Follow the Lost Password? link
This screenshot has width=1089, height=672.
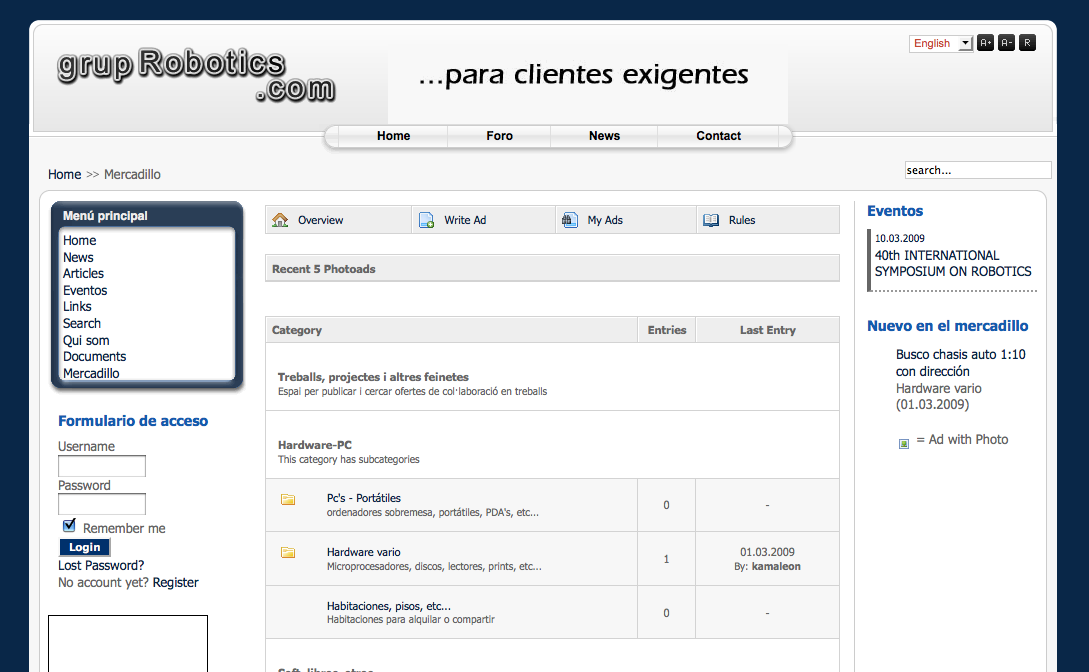tap(101, 566)
